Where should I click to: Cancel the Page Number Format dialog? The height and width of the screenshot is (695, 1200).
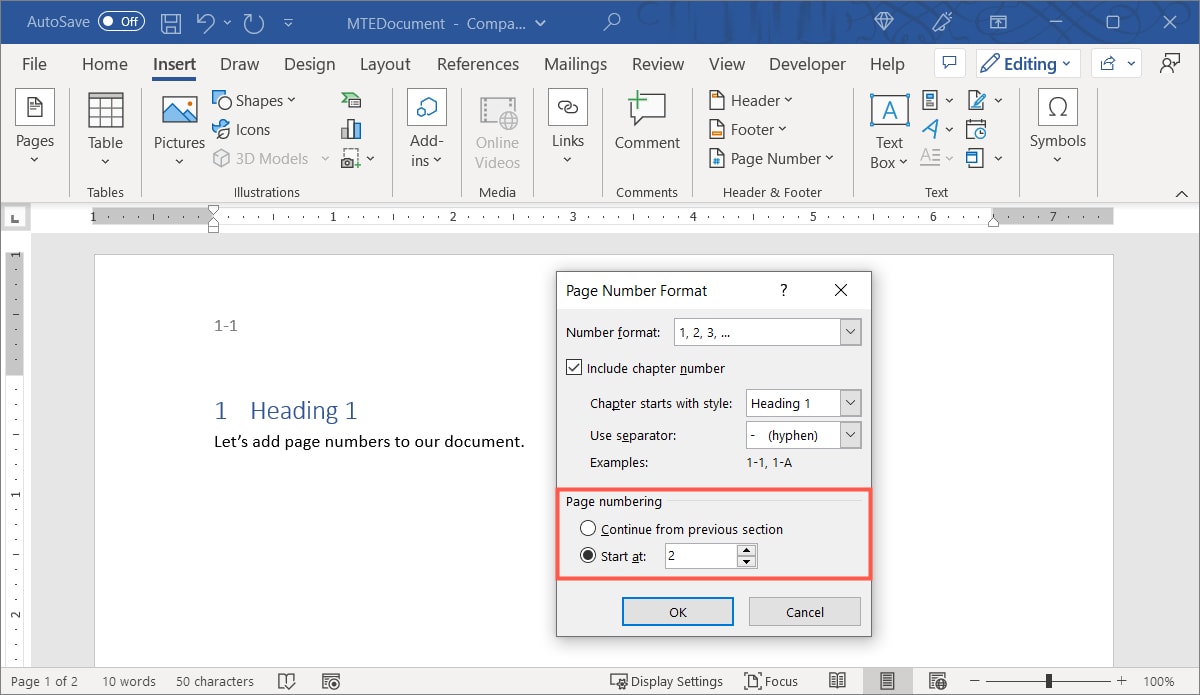click(x=804, y=611)
